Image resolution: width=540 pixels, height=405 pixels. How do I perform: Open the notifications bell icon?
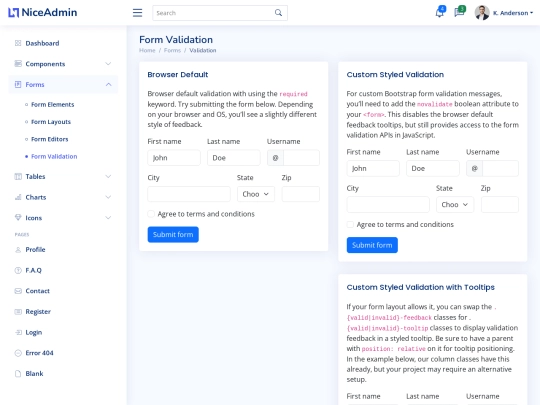pos(440,12)
